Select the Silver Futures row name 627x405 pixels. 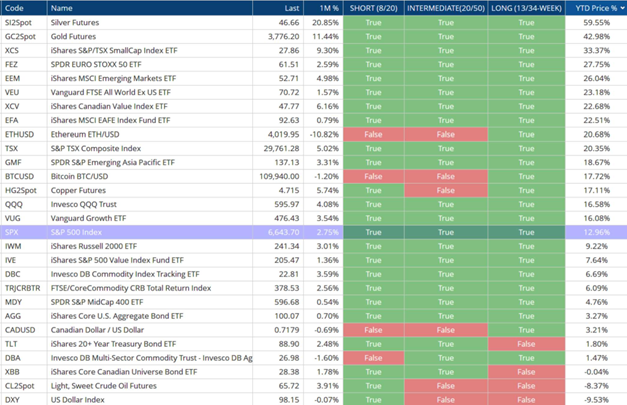click(81, 21)
